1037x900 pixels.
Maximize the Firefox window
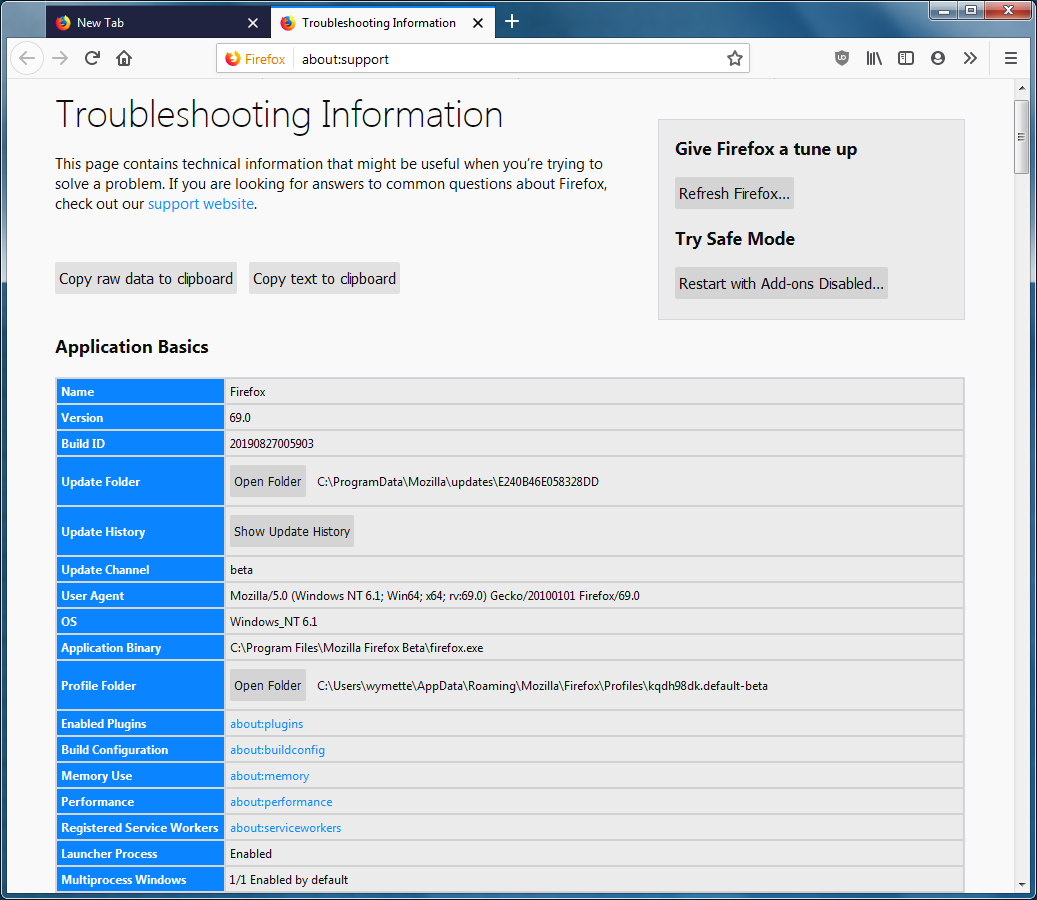pyautogui.click(x=971, y=11)
